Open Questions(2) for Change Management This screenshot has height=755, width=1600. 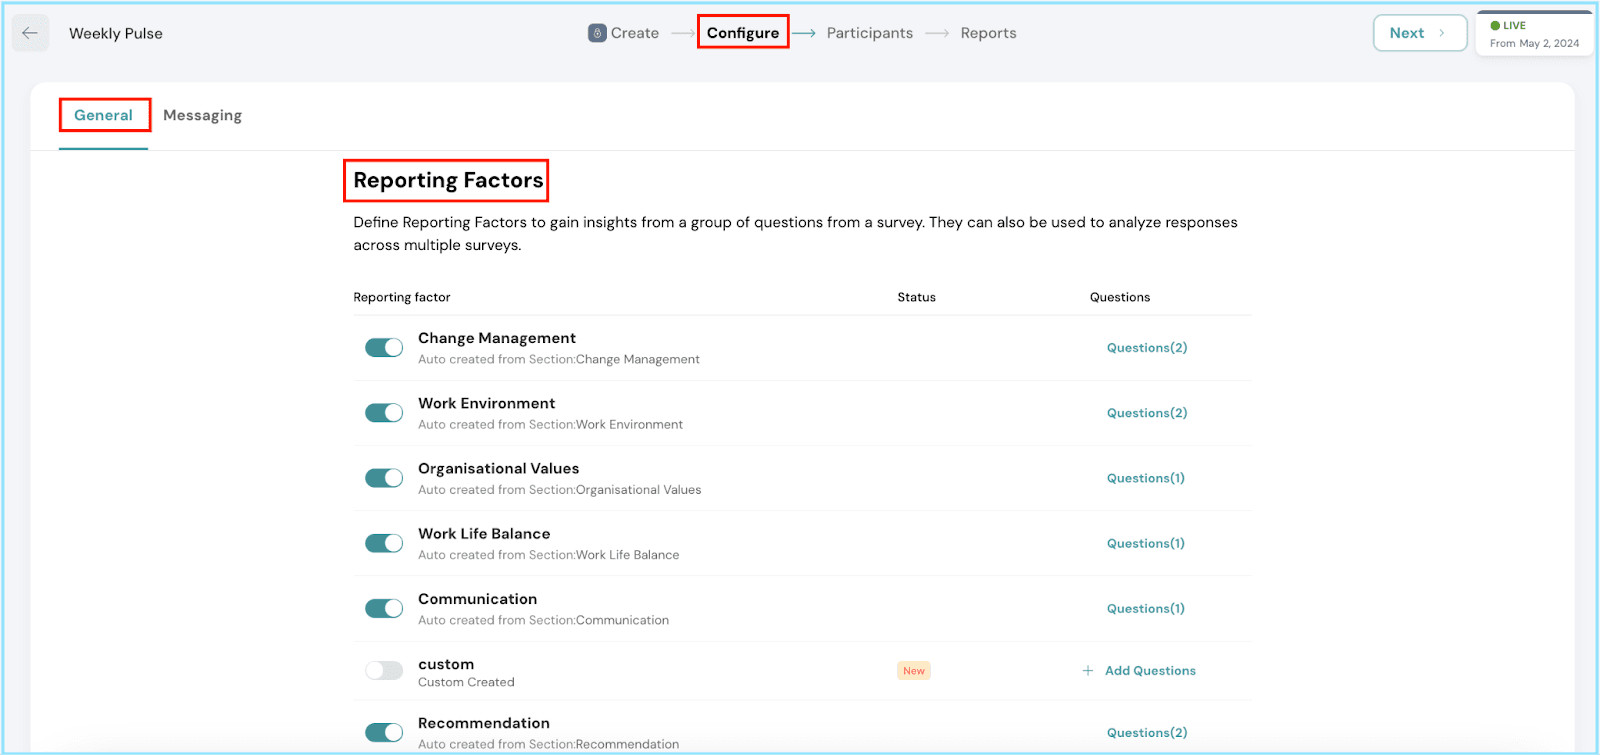click(x=1147, y=348)
